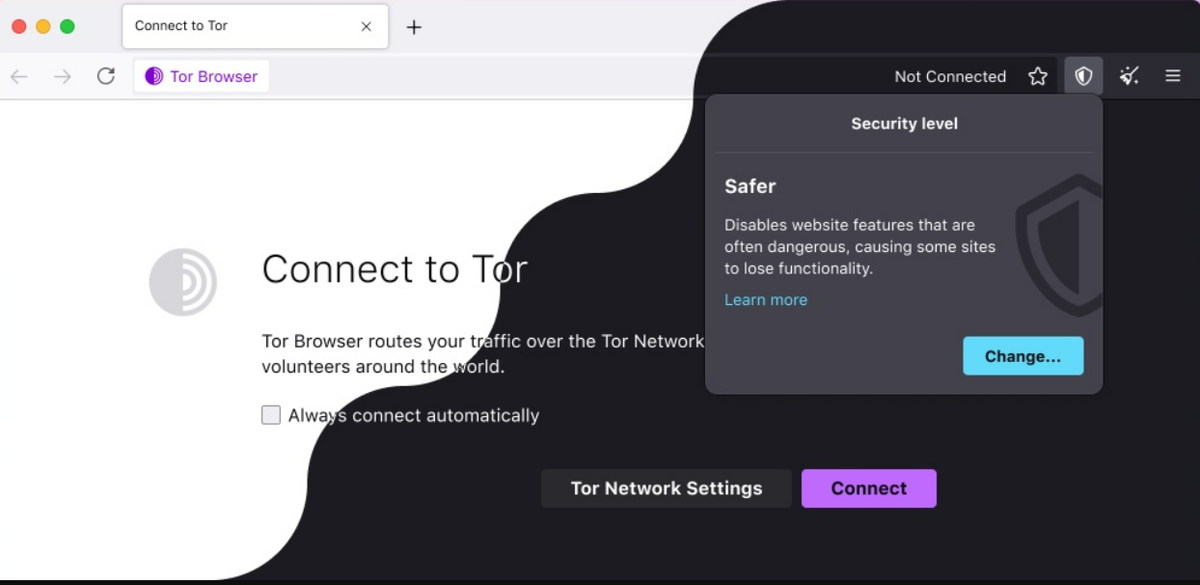Screen dimensions: 1200x585
Task: Reload the page with the refresh icon
Action: [x=106, y=76]
